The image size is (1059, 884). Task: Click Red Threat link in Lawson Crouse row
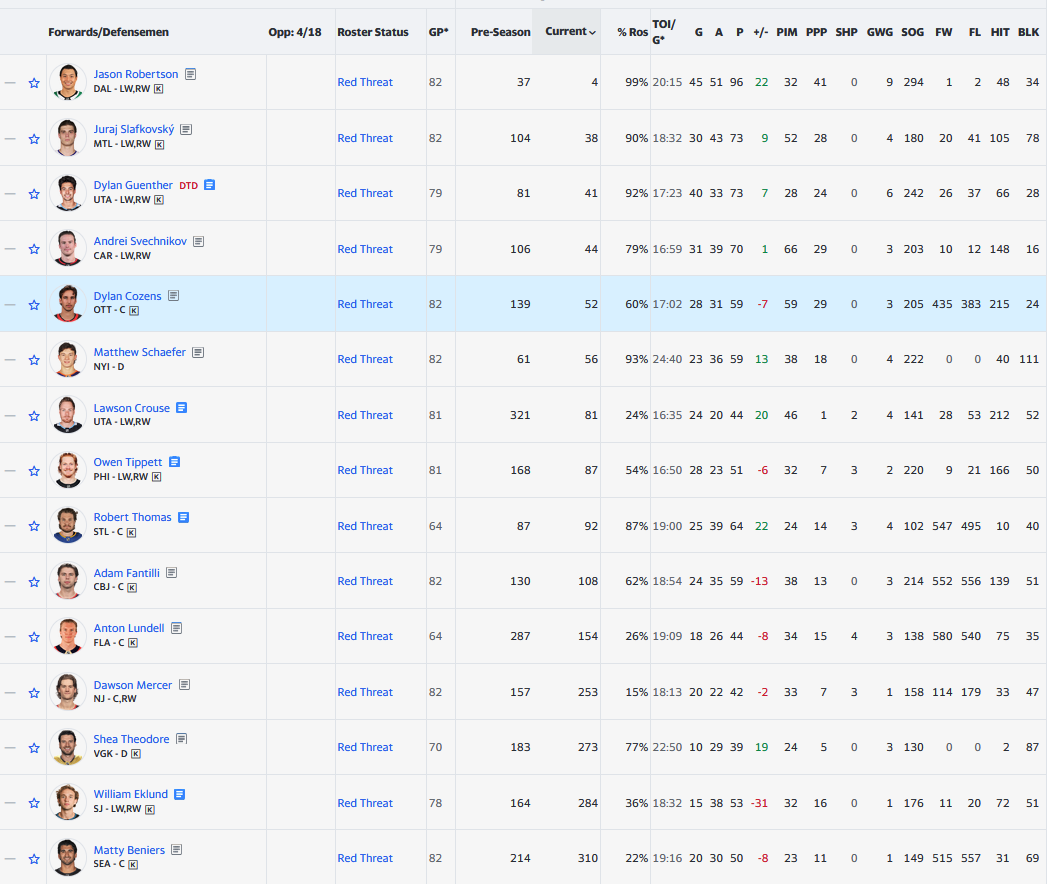365,415
